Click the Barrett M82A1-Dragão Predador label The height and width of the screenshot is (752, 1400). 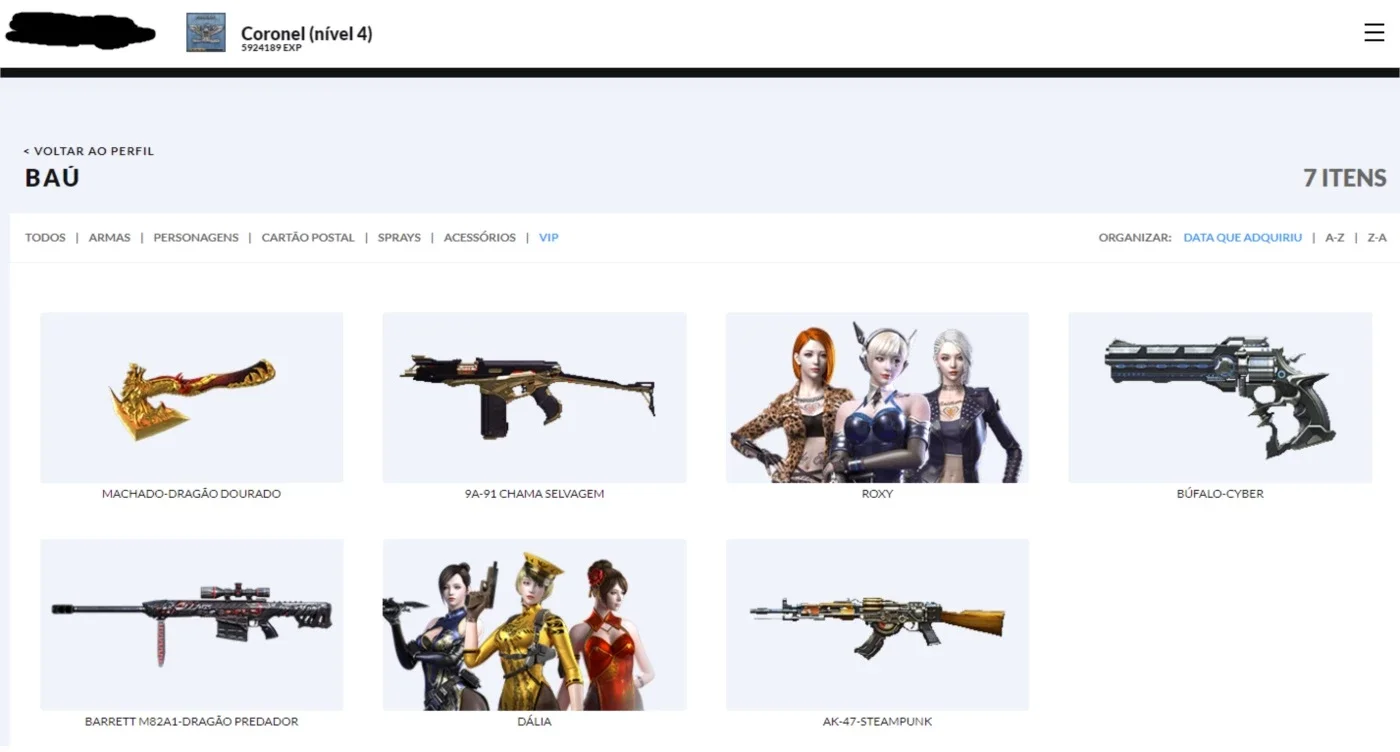192,721
